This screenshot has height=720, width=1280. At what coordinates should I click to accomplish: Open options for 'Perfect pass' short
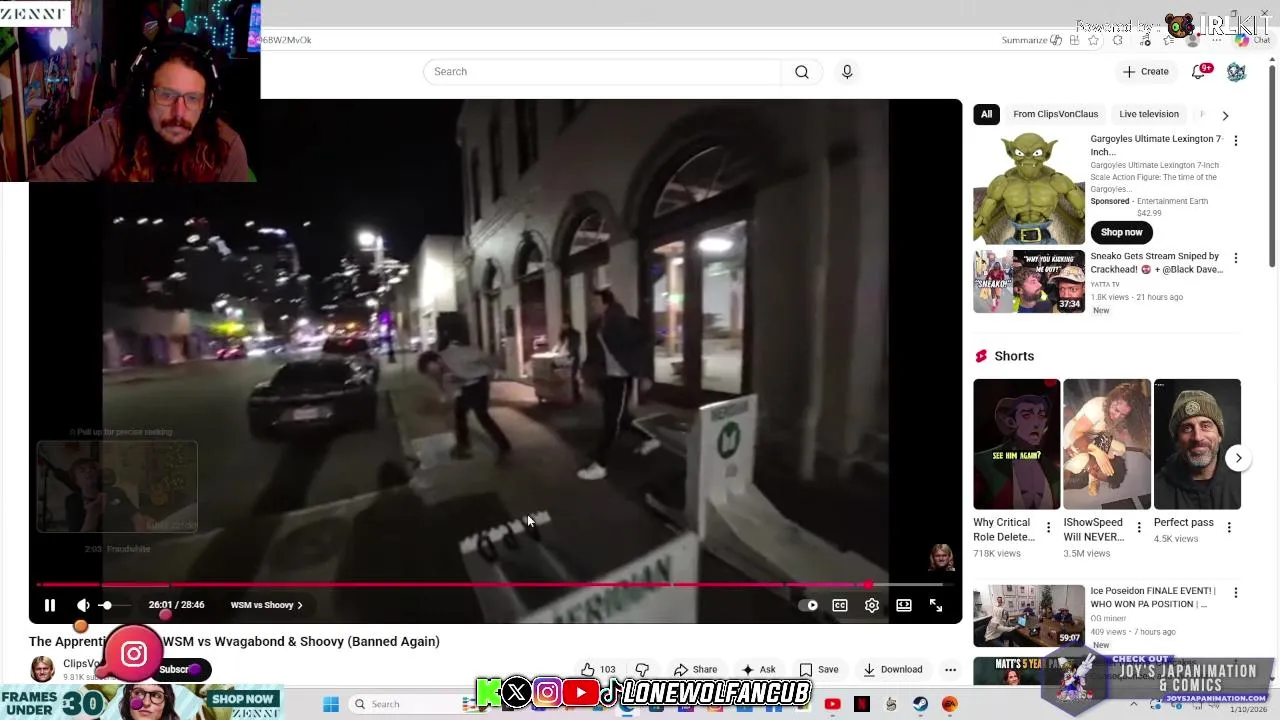1229,528
